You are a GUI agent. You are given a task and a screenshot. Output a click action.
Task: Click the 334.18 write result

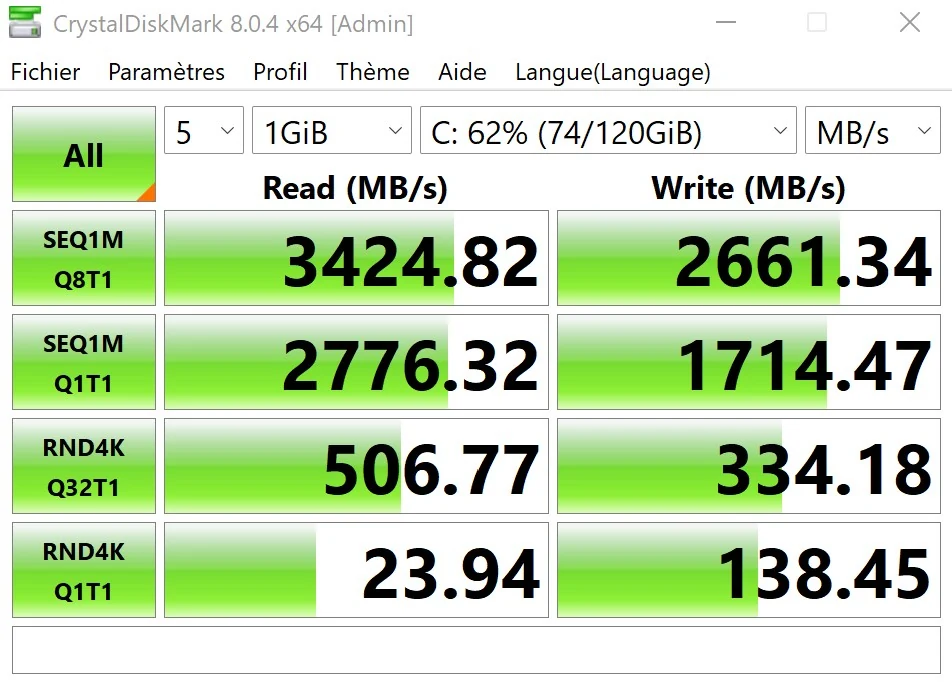pyautogui.click(x=749, y=466)
